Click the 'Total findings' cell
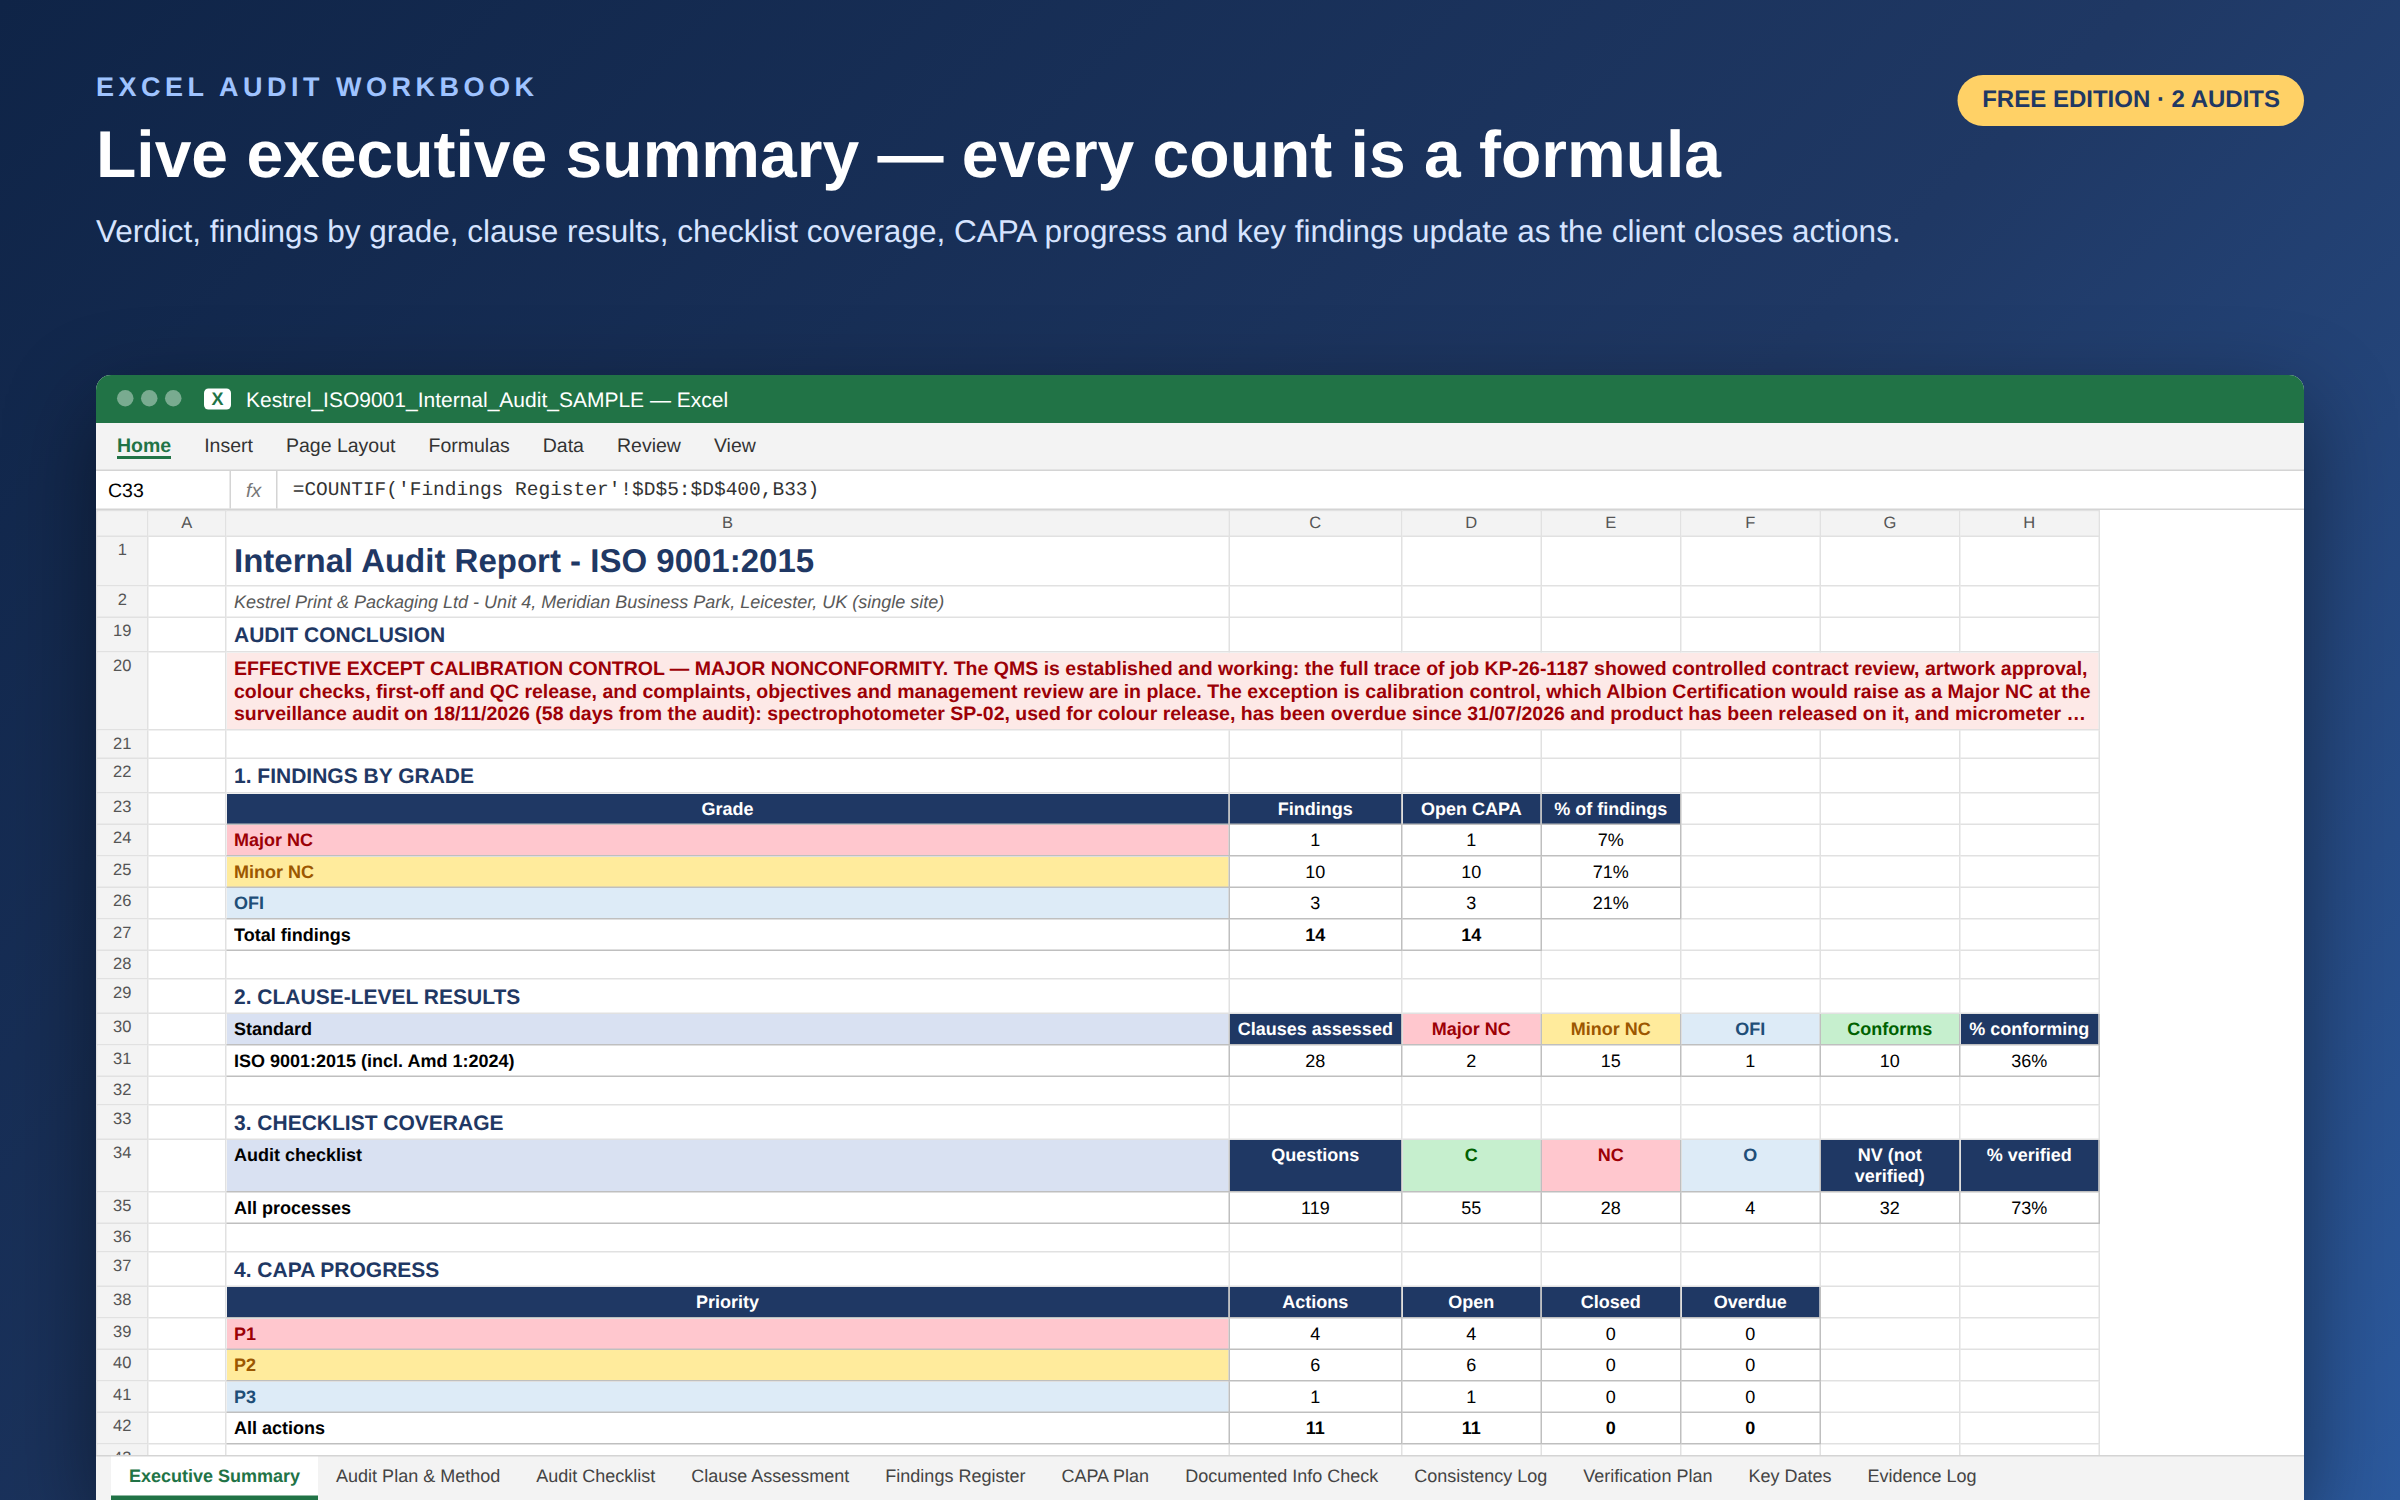Image resolution: width=2400 pixels, height=1500 pixels. (x=727, y=935)
